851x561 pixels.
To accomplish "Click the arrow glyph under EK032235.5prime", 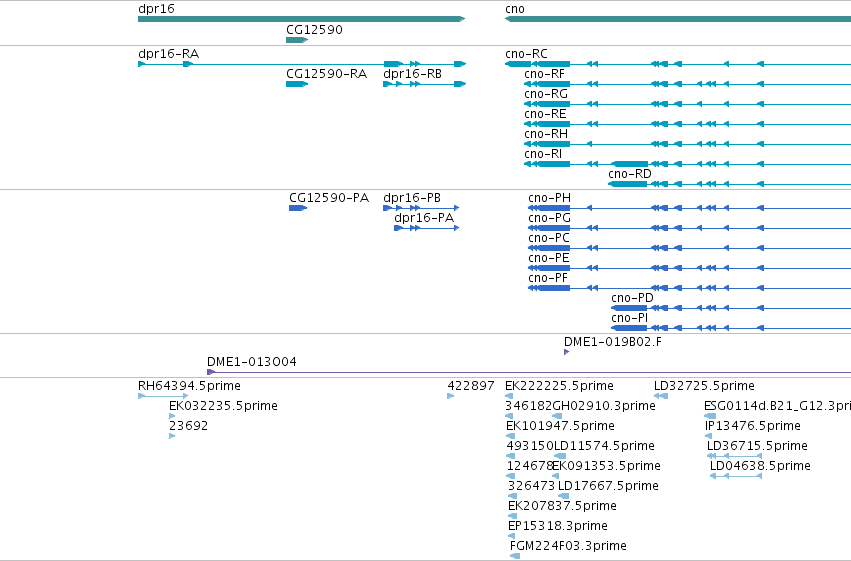I will [172, 416].
